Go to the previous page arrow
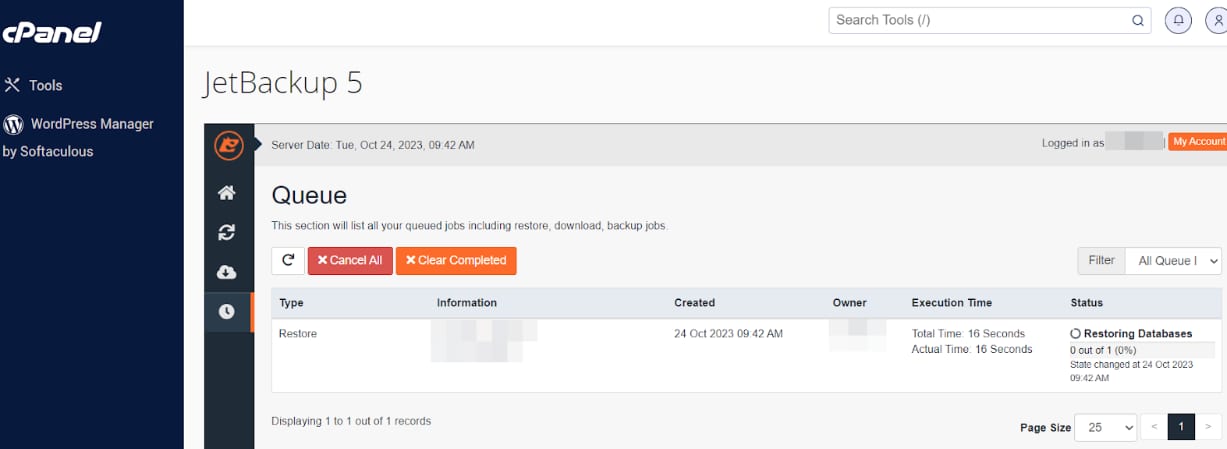Viewport: 1227px width, 449px height. click(1154, 427)
